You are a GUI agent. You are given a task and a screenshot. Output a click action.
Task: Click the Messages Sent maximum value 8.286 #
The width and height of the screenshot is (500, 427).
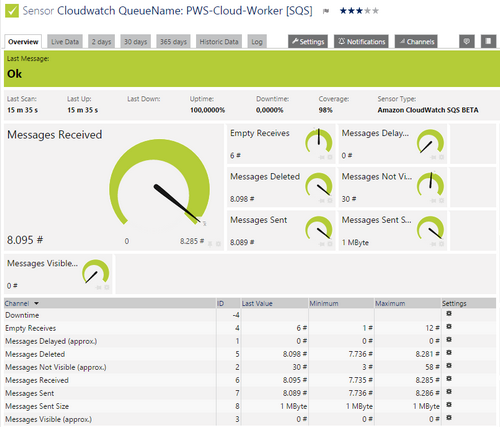click(x=428, y=393)
